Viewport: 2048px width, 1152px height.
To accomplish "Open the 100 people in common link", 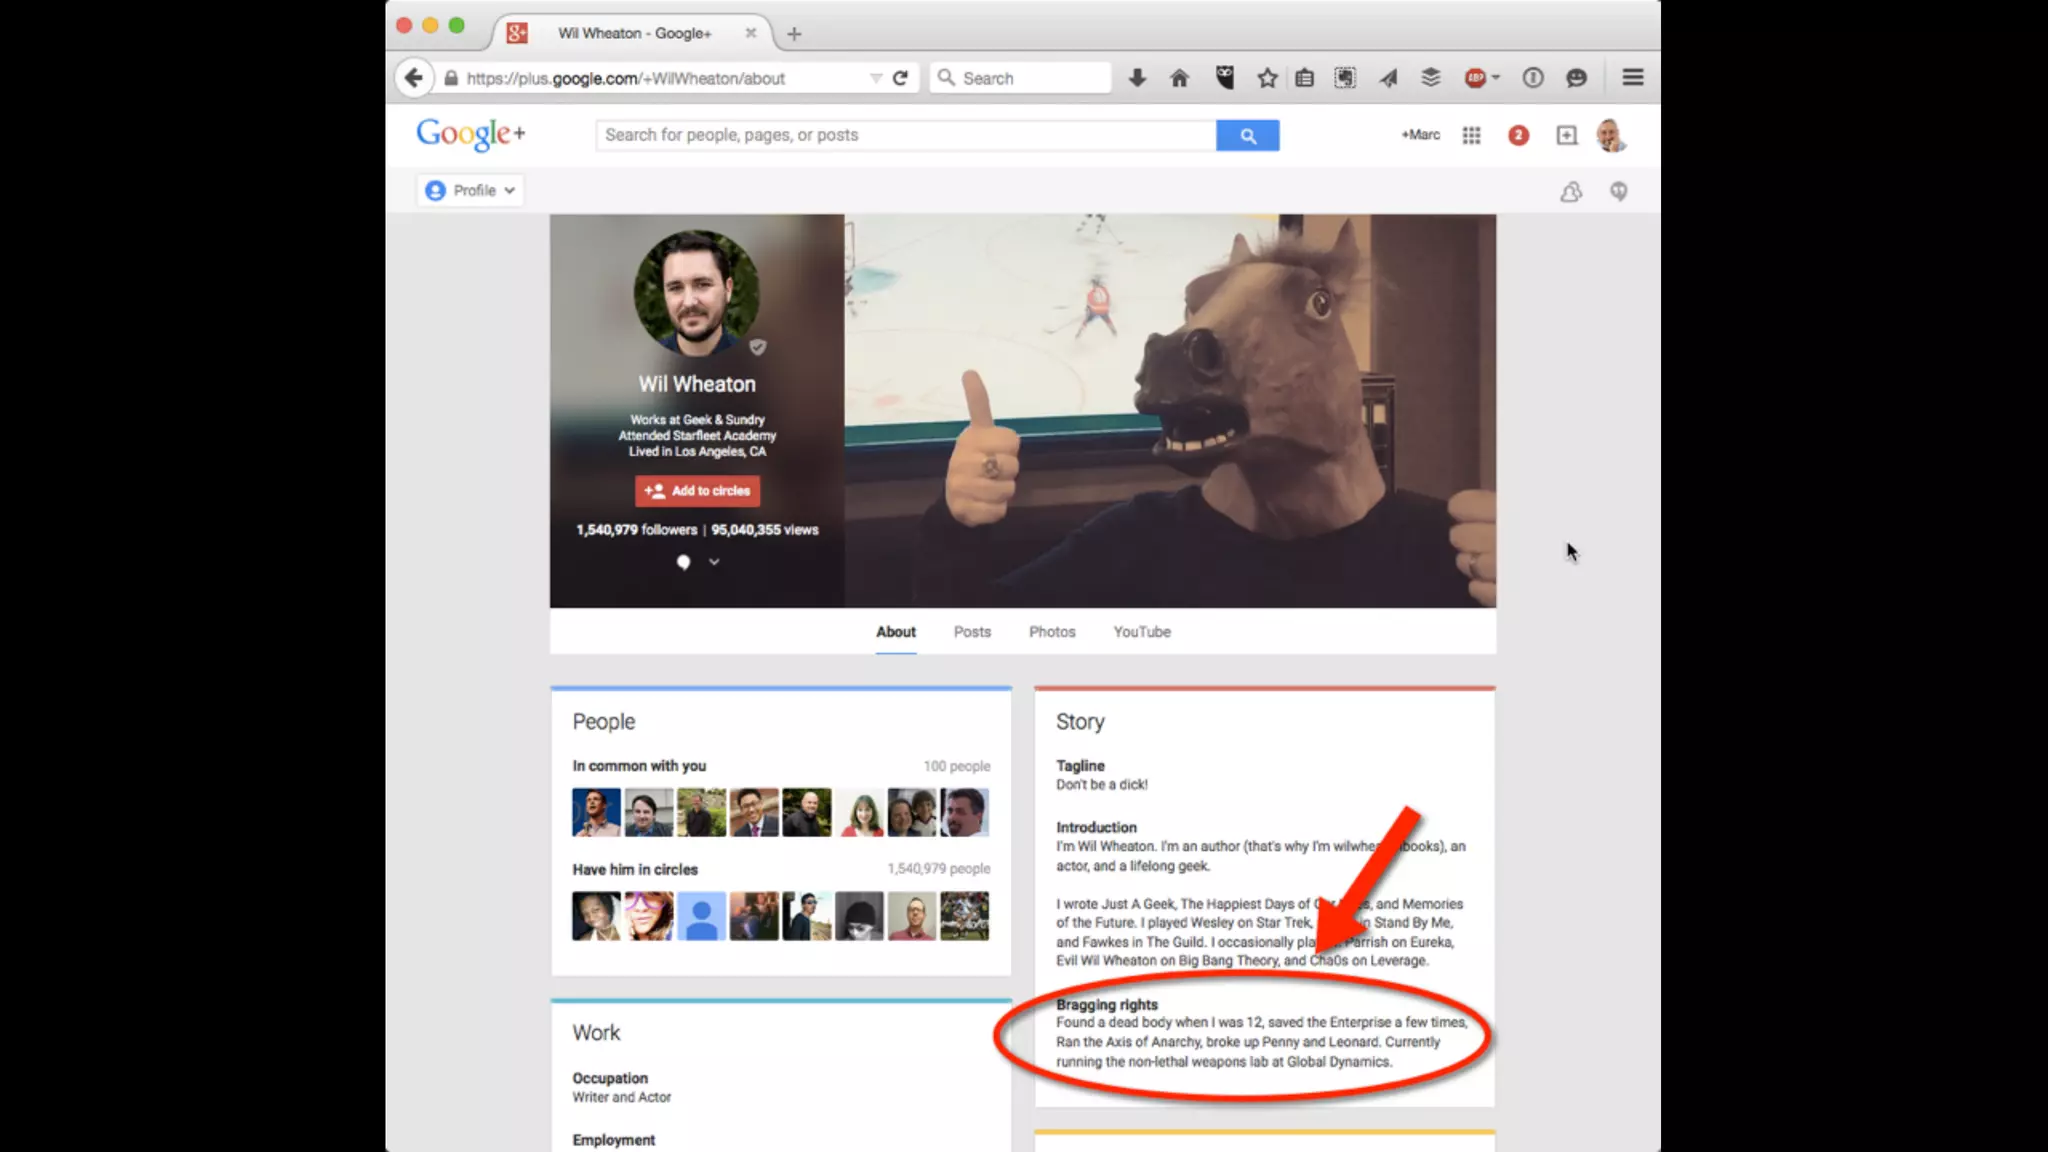I will click(957, 766).
